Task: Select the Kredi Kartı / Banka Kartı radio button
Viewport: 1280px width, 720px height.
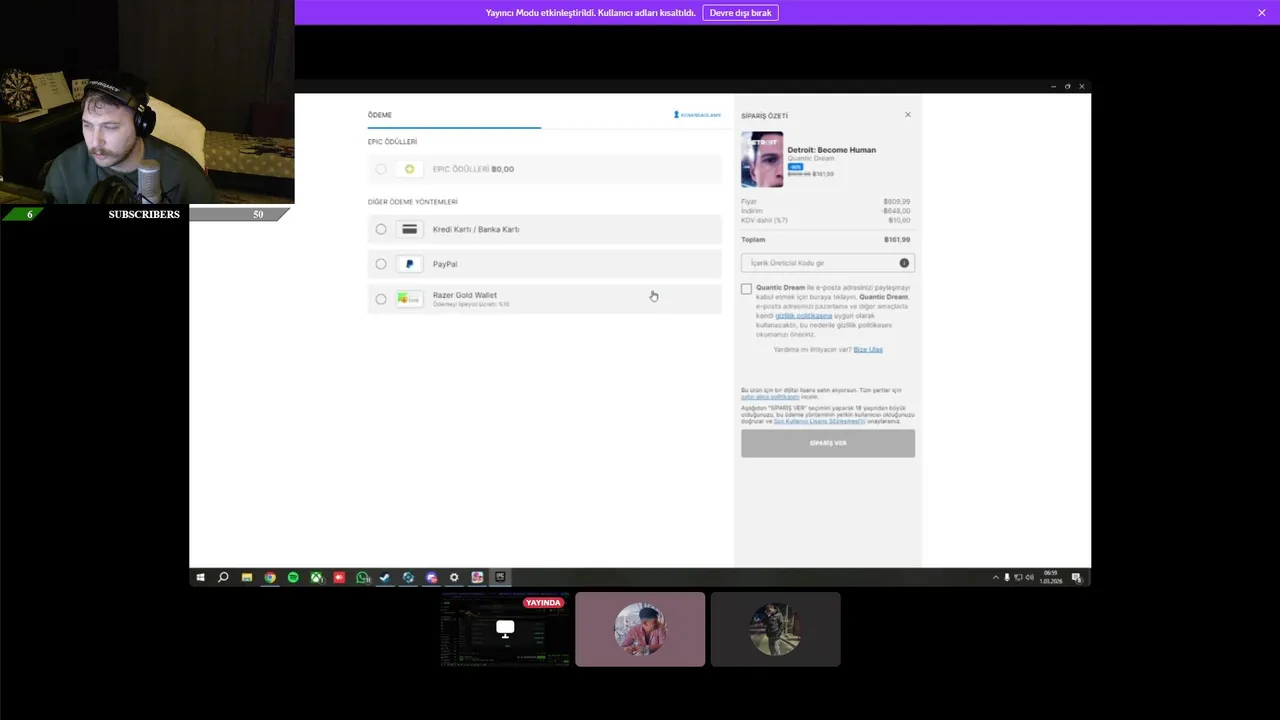Action: tap(381, 229)
